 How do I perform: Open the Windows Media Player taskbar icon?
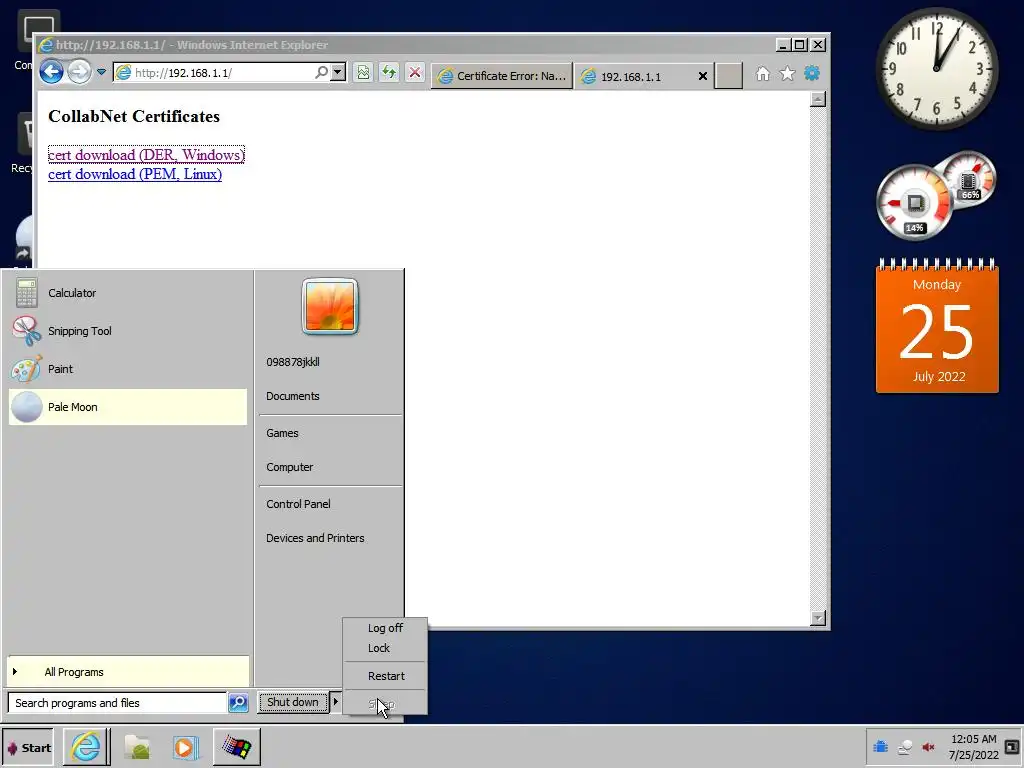(x=185, y=747)
